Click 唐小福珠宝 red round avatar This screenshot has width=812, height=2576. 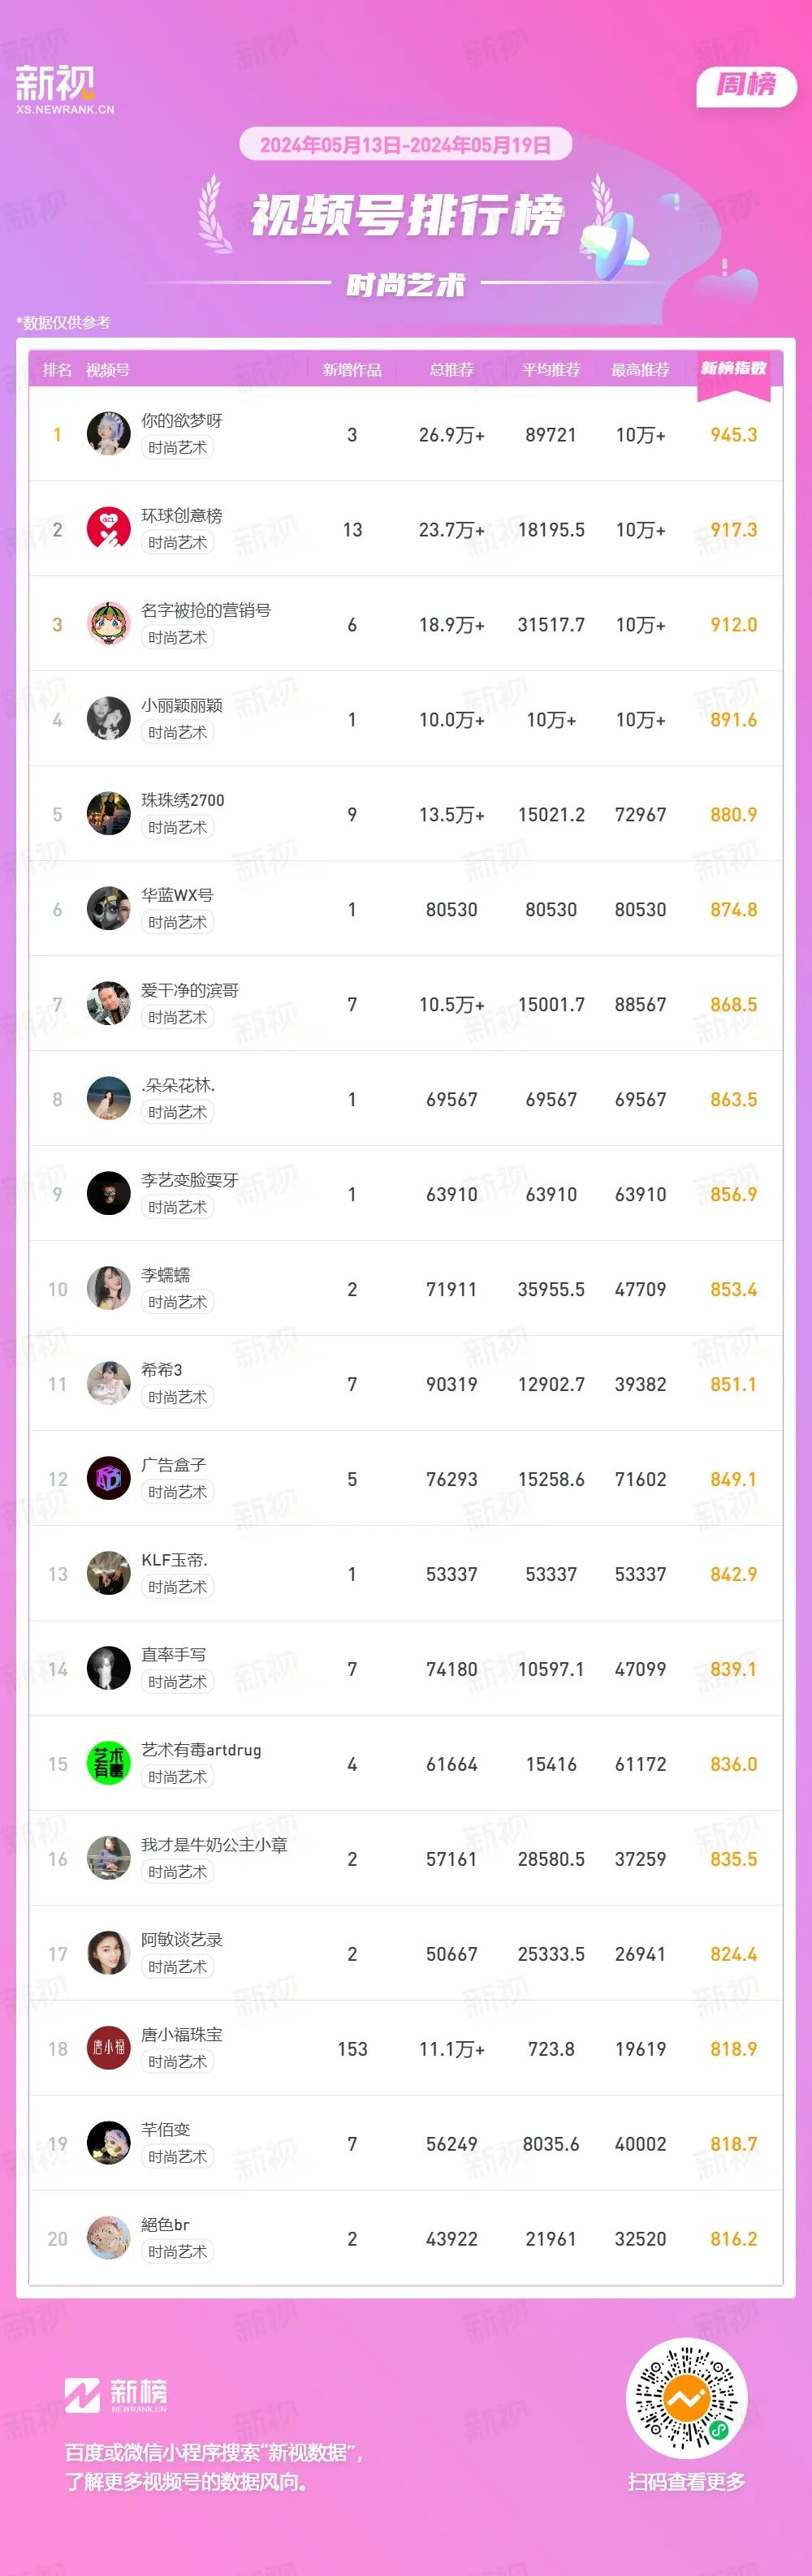[x=109, y=2049]
